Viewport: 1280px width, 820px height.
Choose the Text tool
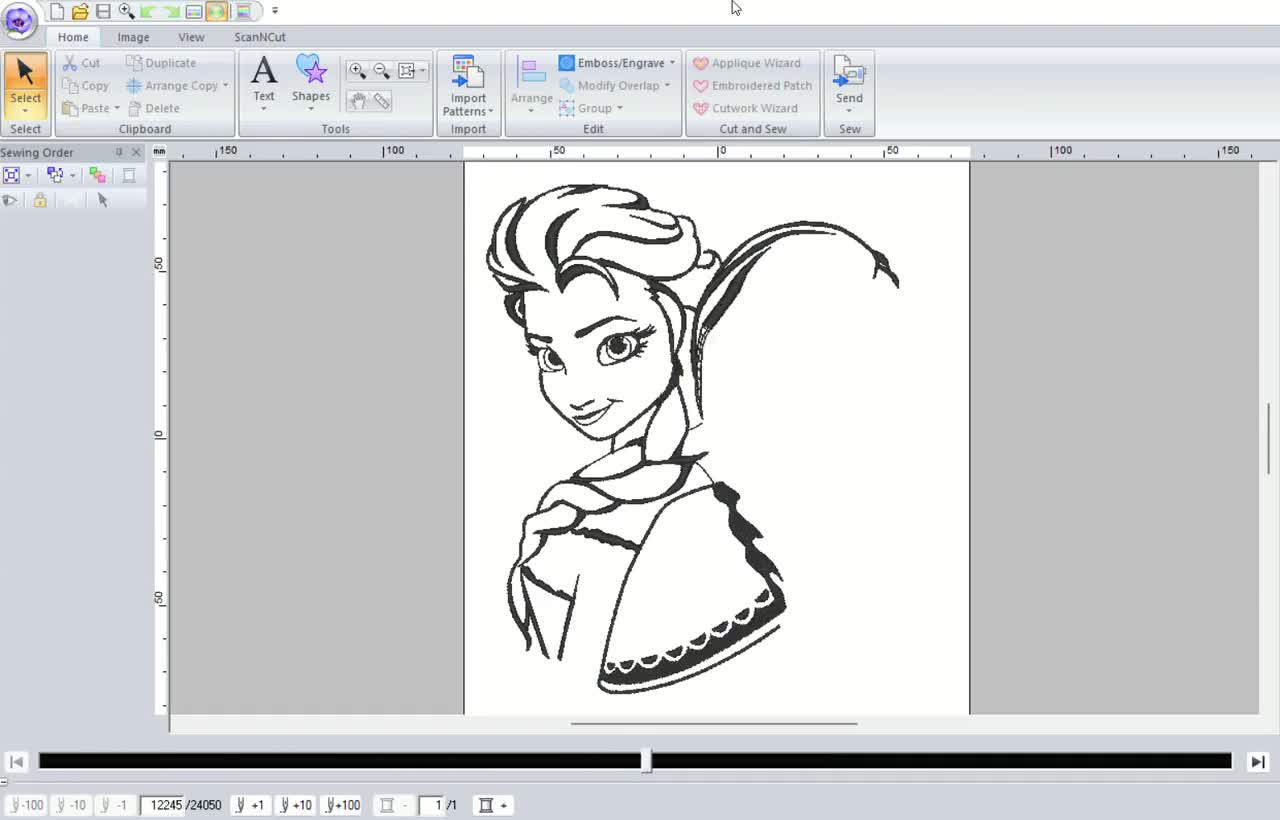264,84
